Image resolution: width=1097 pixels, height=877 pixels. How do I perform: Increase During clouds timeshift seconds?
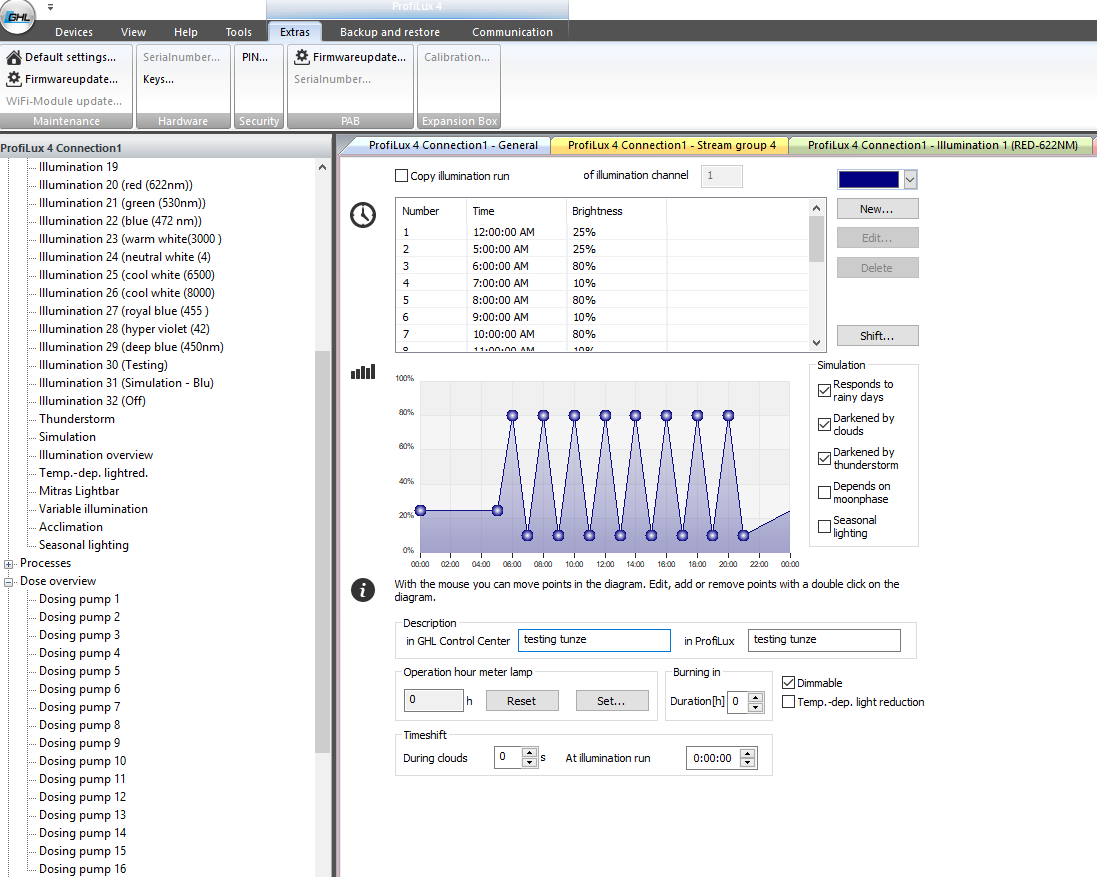click(530, 753)
